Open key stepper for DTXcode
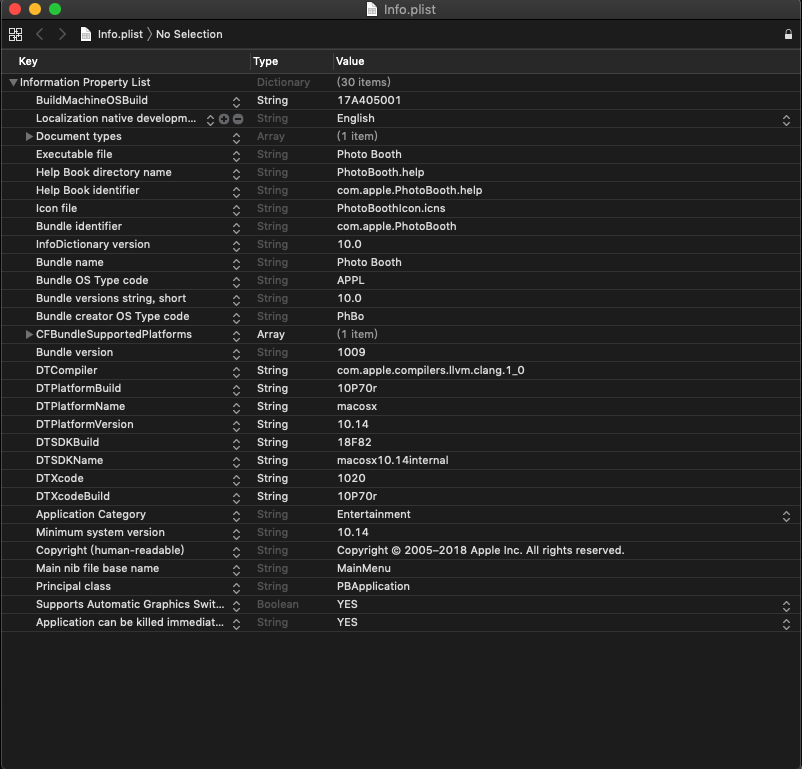Image resolution: width=802 pixels, height=769 pixels. click(x=236, y=480)
